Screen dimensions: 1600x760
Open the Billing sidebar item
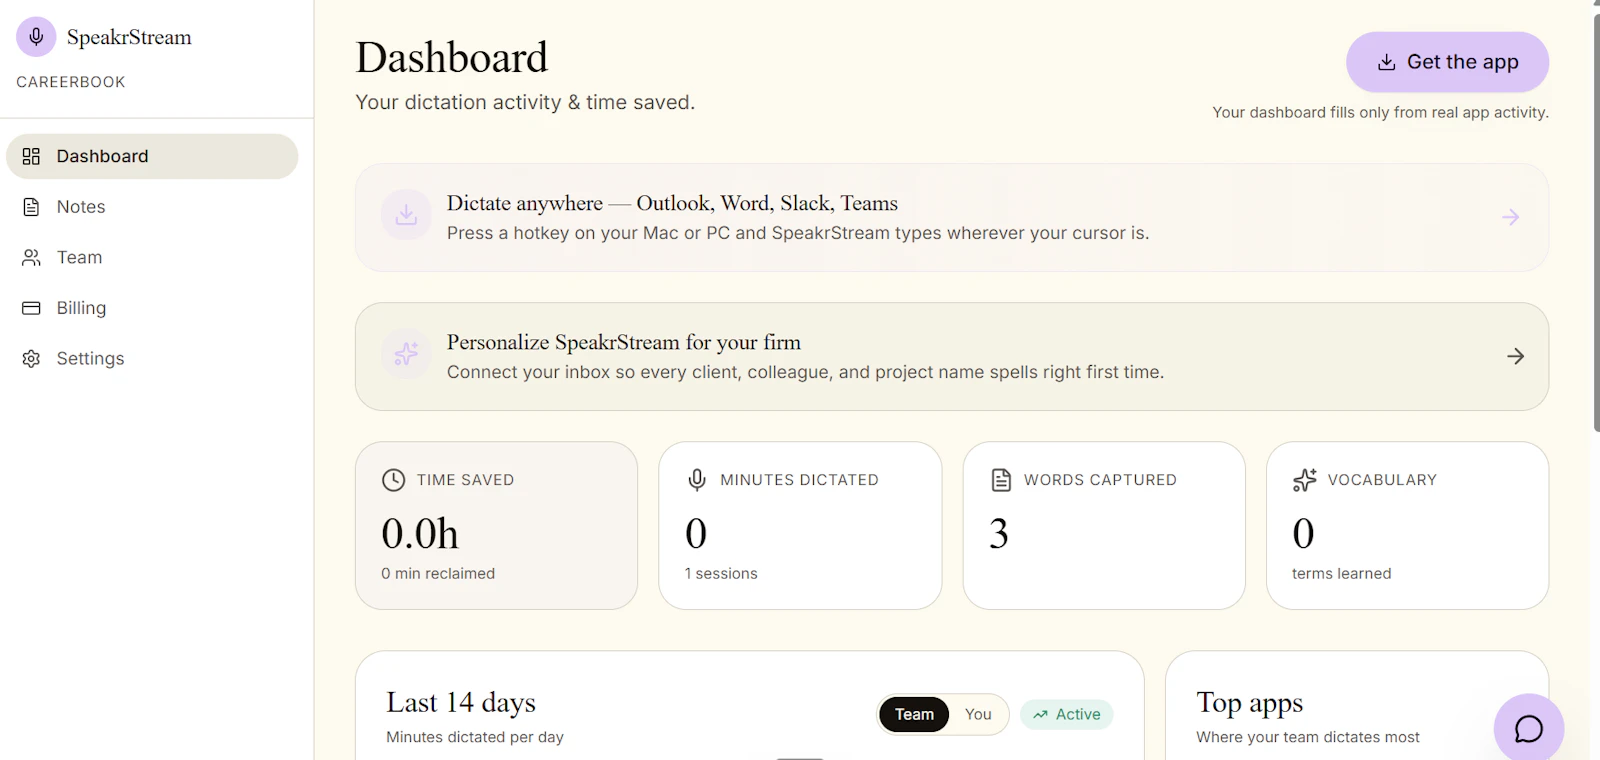point(152,308)
